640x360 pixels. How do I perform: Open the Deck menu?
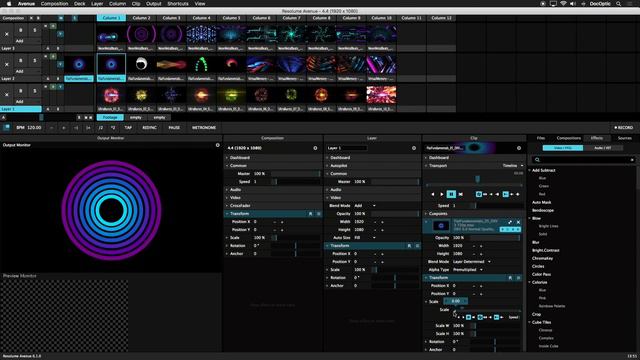tap(80, 4)
